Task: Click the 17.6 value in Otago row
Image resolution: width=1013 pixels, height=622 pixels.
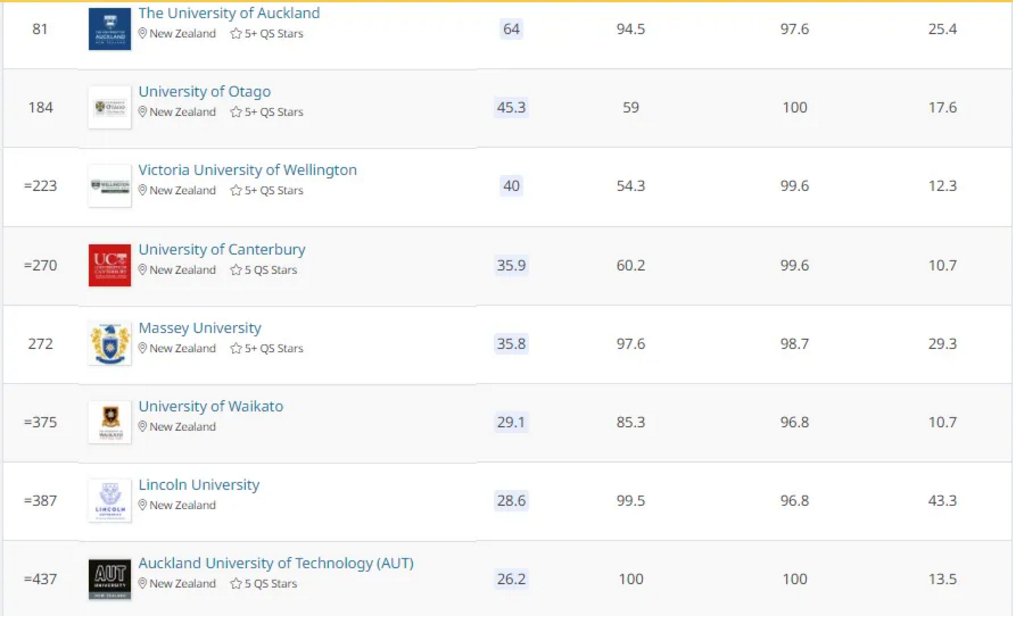Action: click(942, 107)
